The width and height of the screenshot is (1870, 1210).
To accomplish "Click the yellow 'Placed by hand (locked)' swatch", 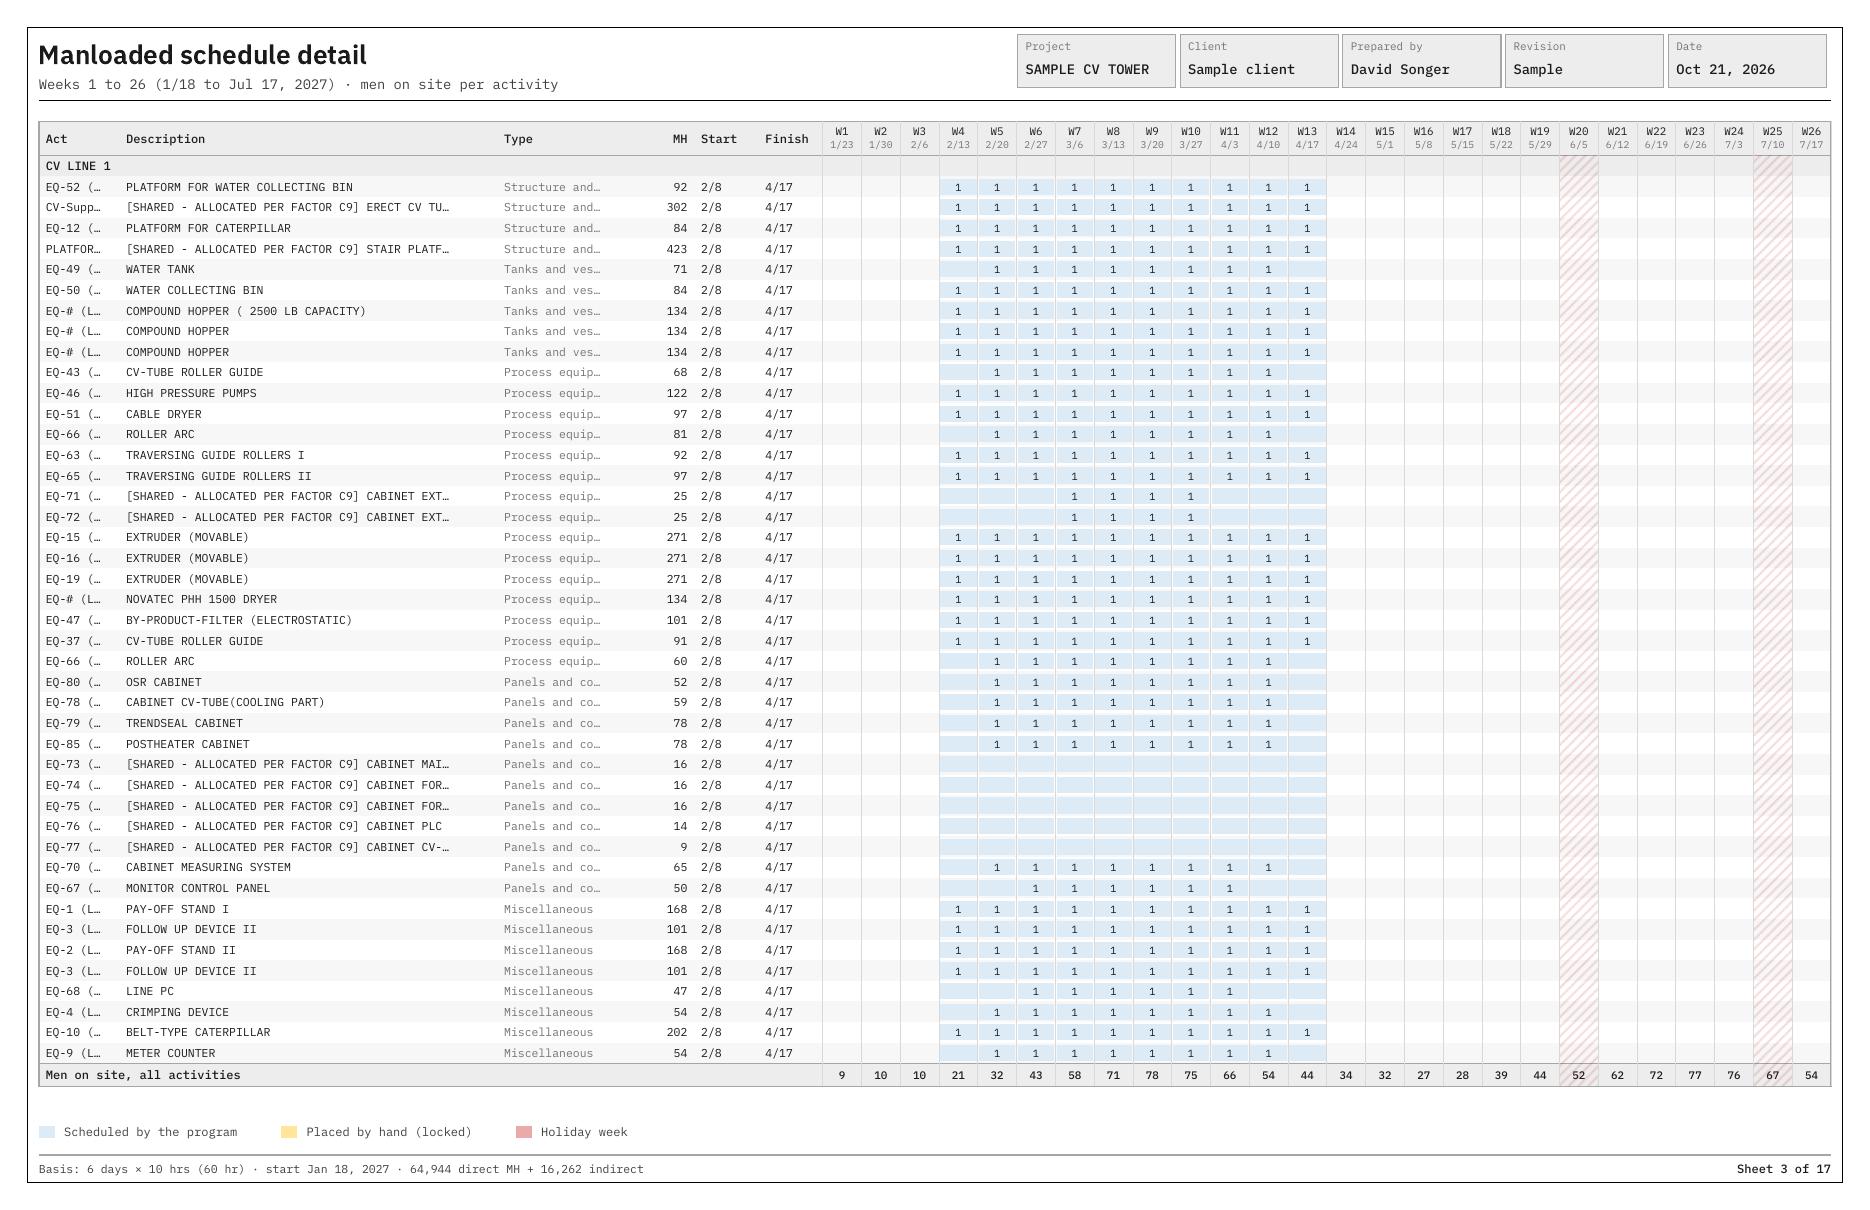I will click(x=289, y=1132).
